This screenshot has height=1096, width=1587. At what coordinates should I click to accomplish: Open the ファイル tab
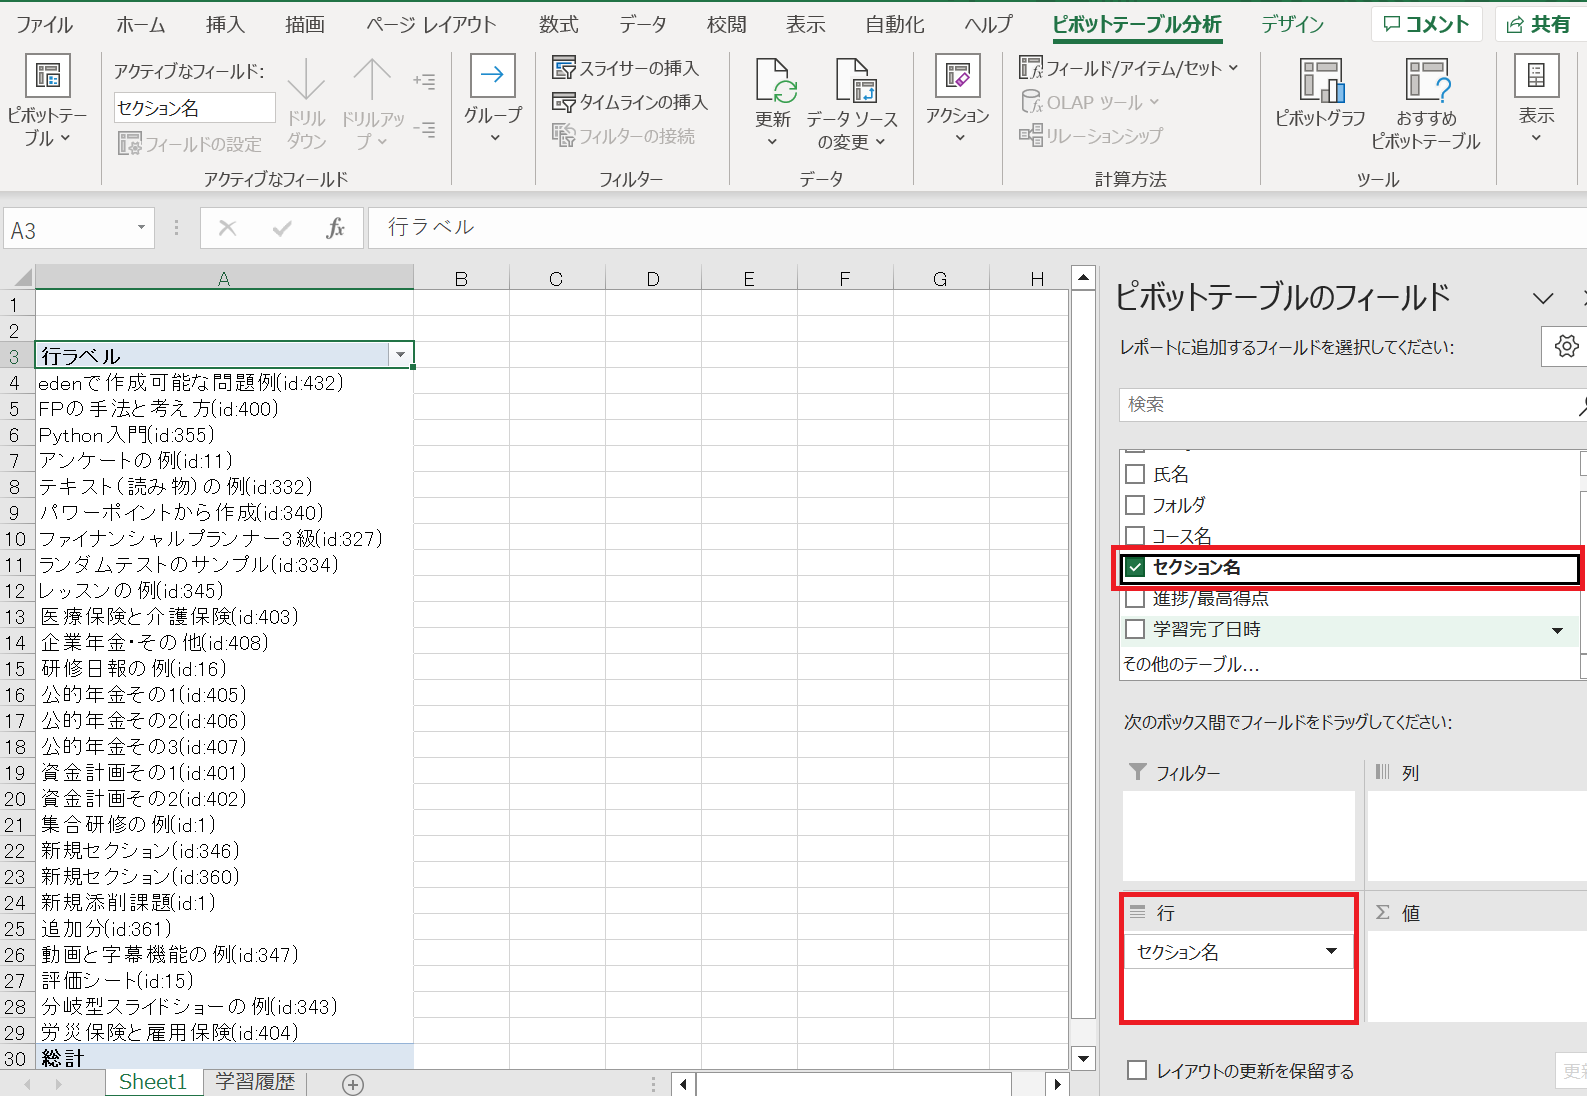[44, 24]
